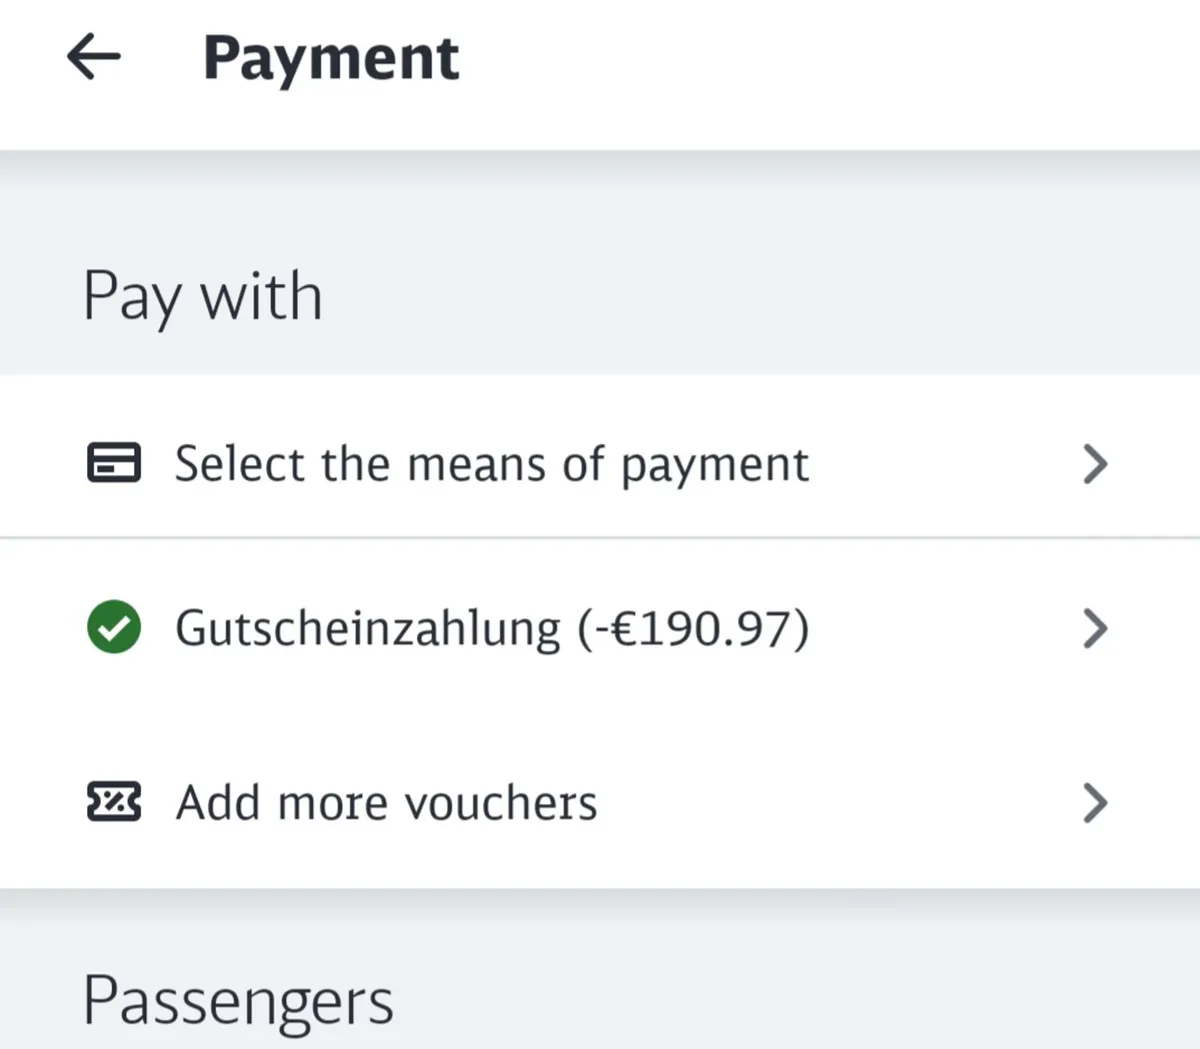1200x1049 pixels.
Task: Click the green checkmark next to Gutscheinzahlung
Action: pos(113,628)
